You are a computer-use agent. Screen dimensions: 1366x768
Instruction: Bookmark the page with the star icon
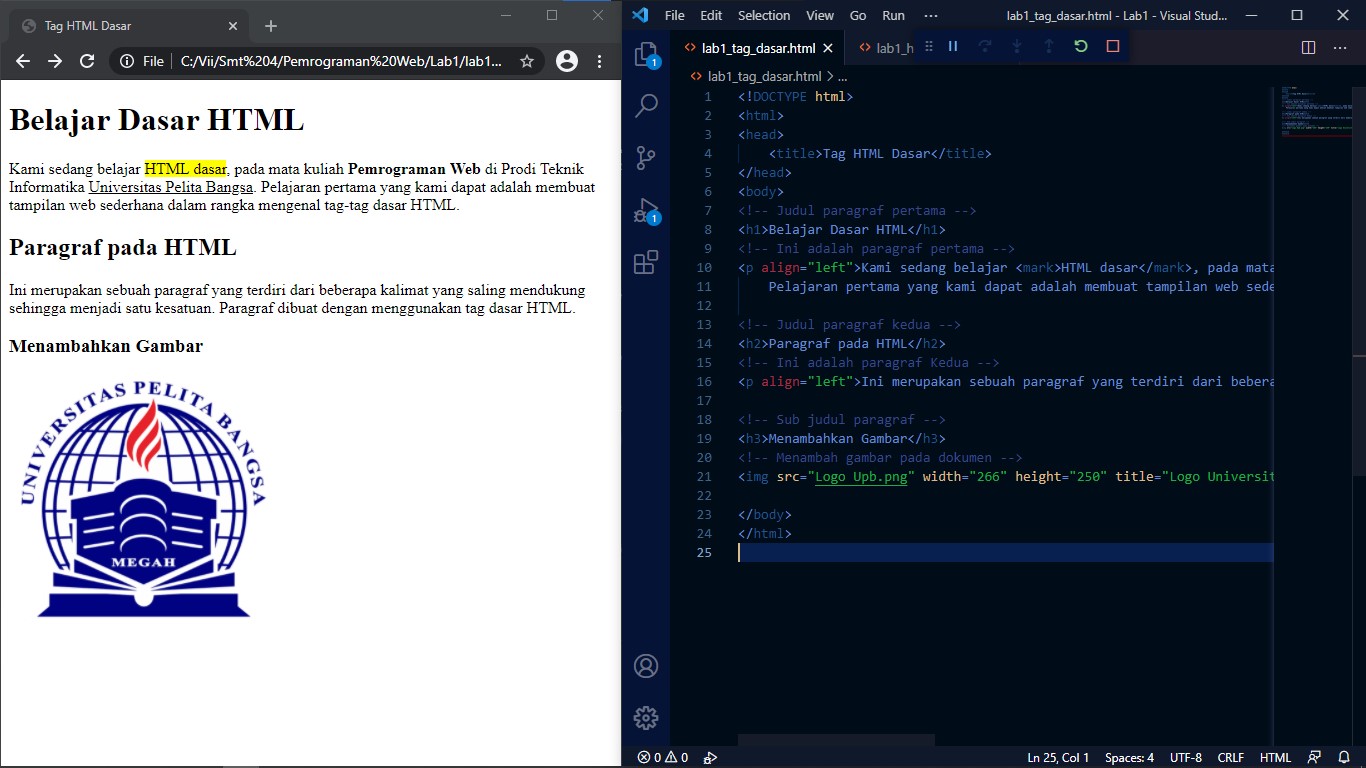tap(526, 60)
